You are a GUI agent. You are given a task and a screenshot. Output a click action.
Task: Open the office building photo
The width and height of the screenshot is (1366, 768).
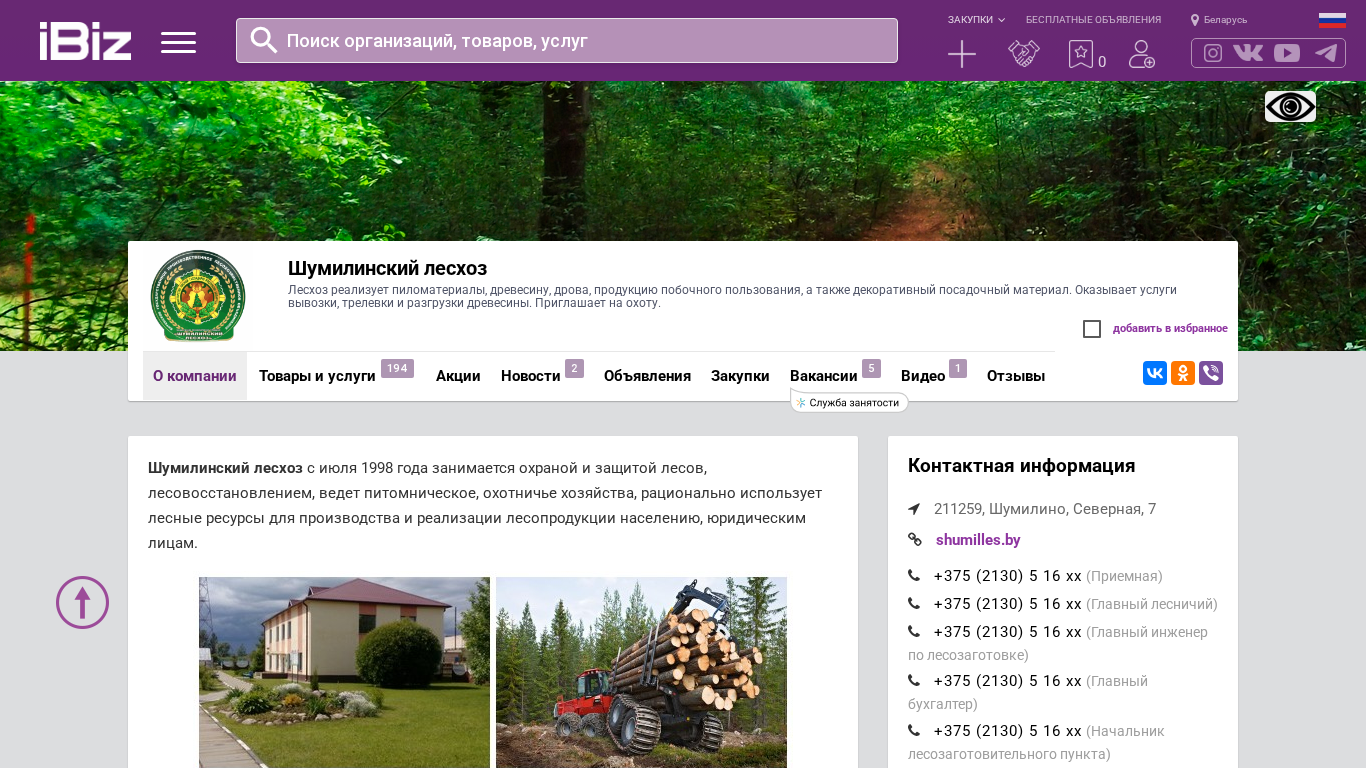[x=344, y=672]
